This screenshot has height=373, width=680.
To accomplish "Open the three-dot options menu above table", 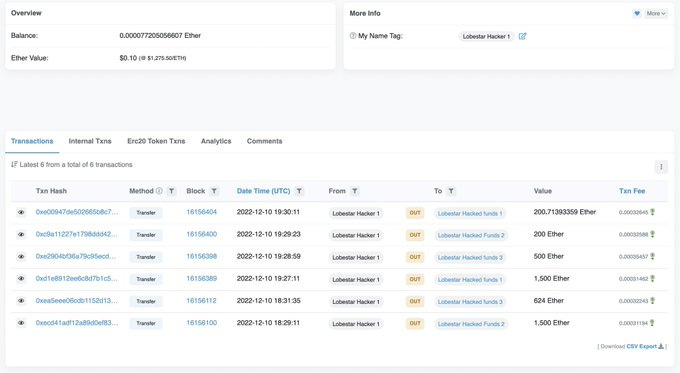I will point(661,167).
